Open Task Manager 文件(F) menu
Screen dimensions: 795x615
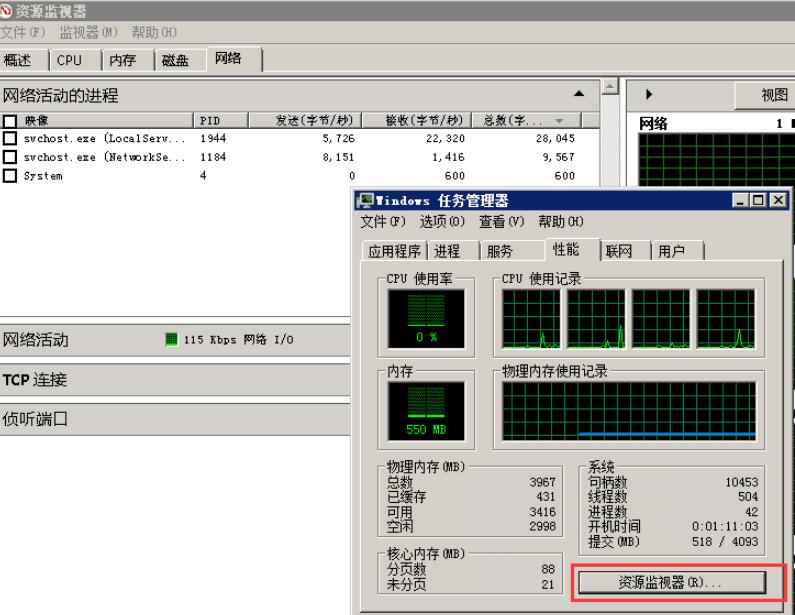(383, 222)
